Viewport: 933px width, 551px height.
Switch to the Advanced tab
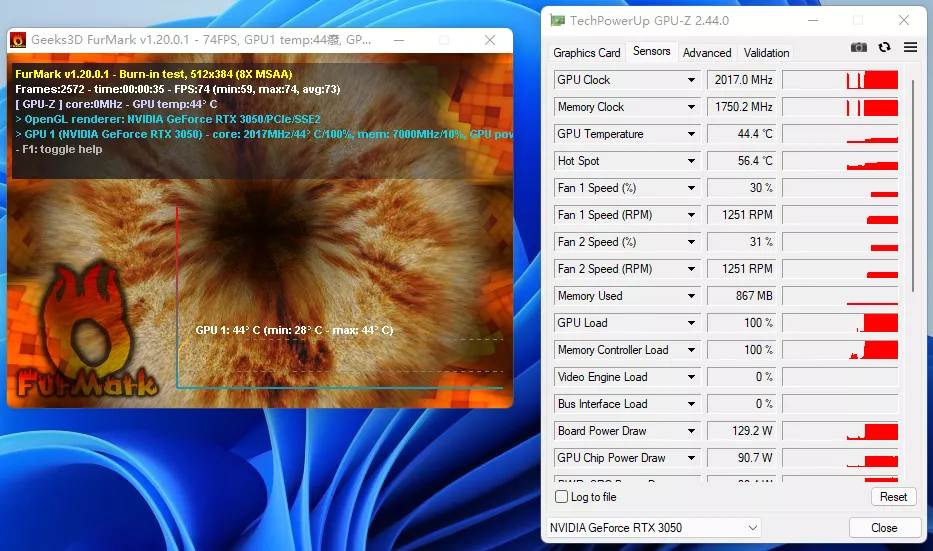[x=707, y=53]
